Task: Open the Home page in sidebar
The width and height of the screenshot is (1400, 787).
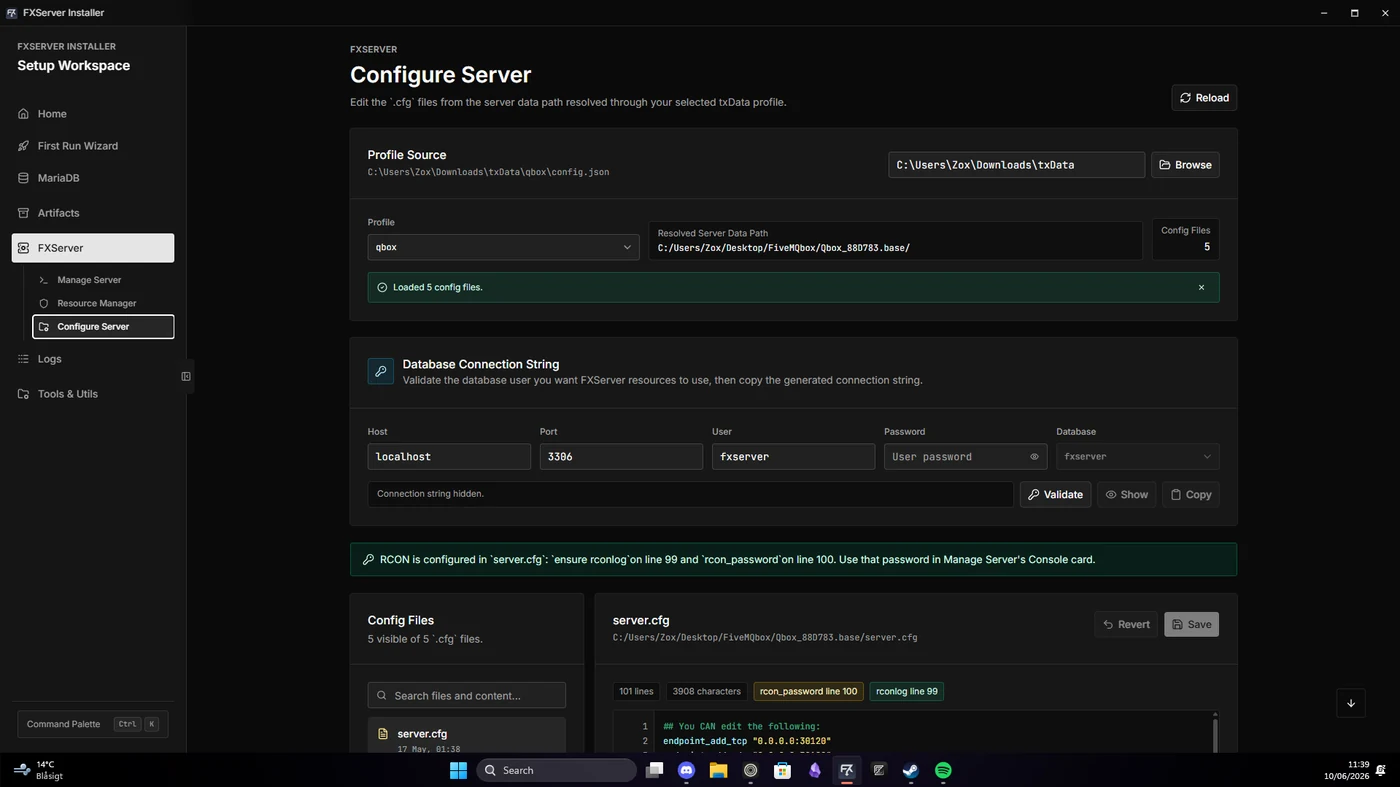Action: tap(93, 114)
